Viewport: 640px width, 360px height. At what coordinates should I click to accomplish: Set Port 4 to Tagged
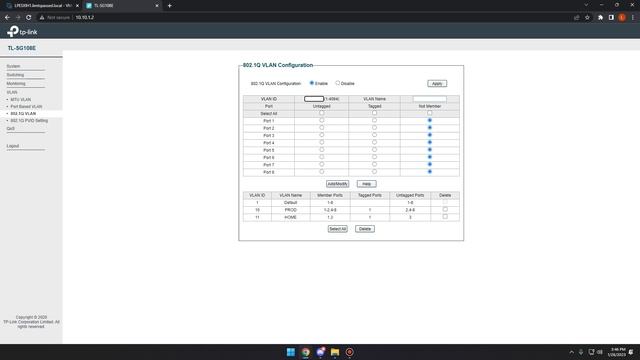(374, 142)
